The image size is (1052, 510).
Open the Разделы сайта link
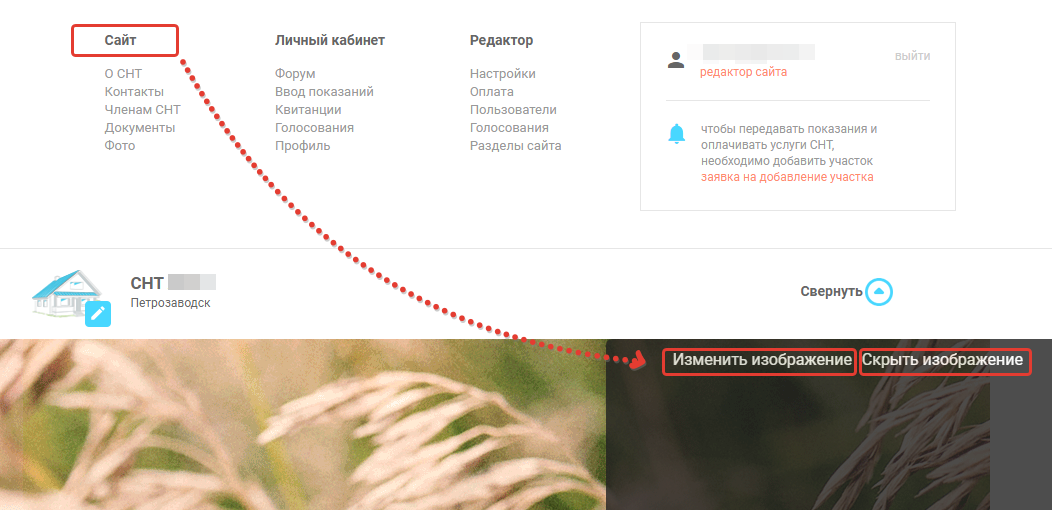click(515, 146)
